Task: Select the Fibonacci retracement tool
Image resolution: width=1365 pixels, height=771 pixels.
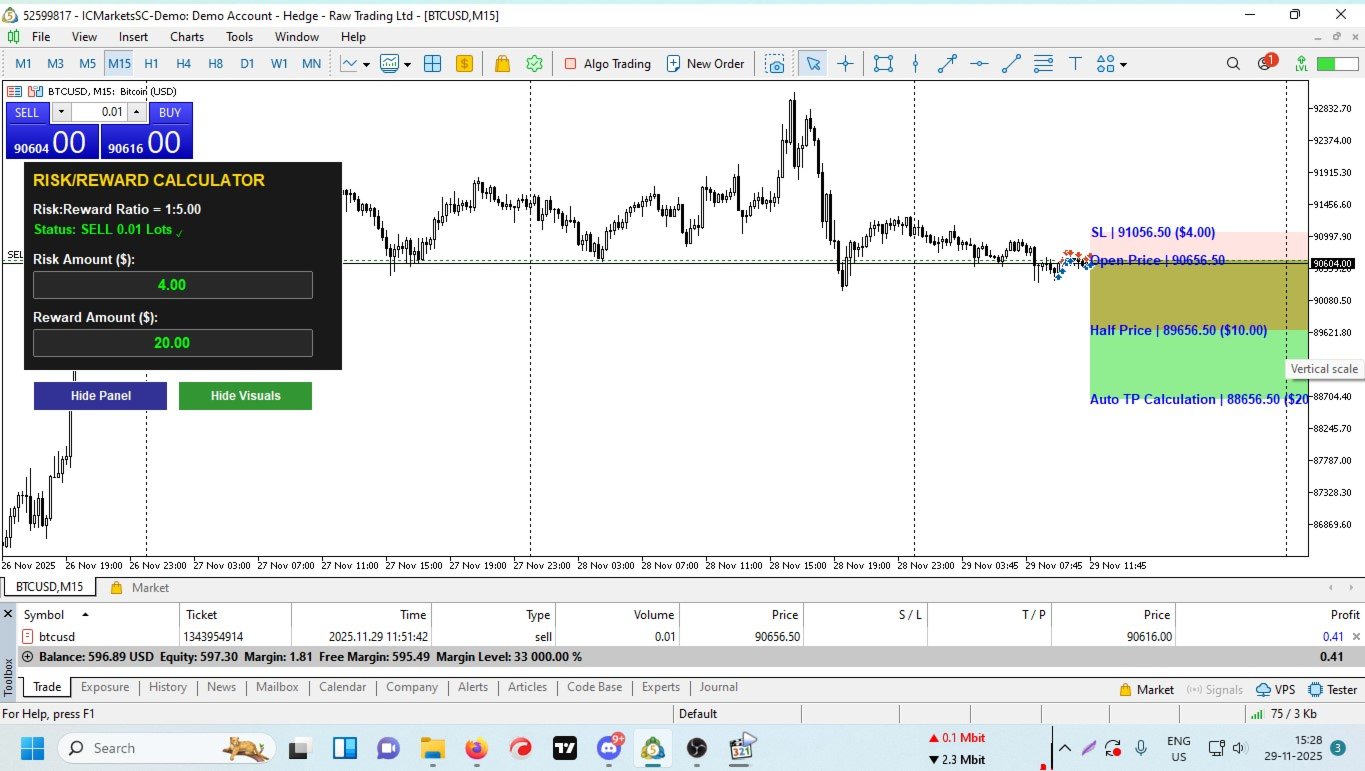Action: pyautogui.click(x=1043, y=64)
